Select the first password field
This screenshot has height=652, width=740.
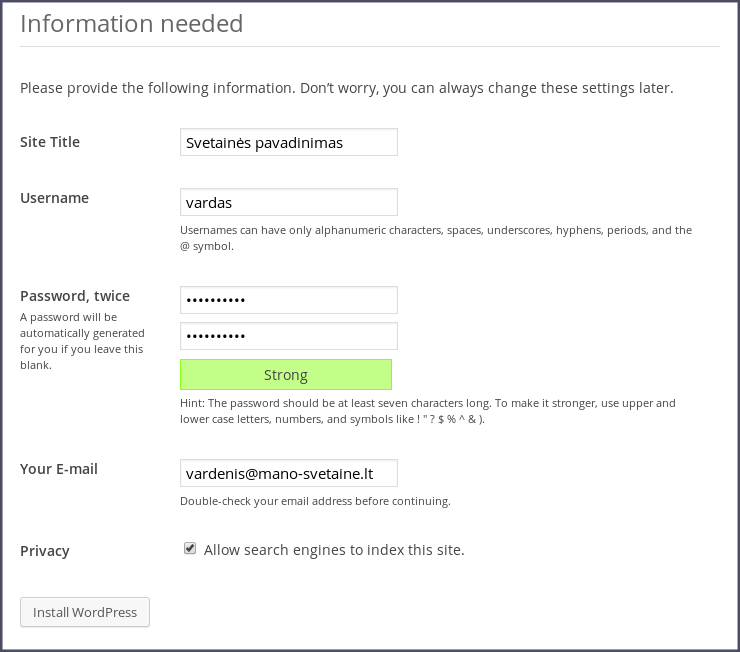coord(288,300)
